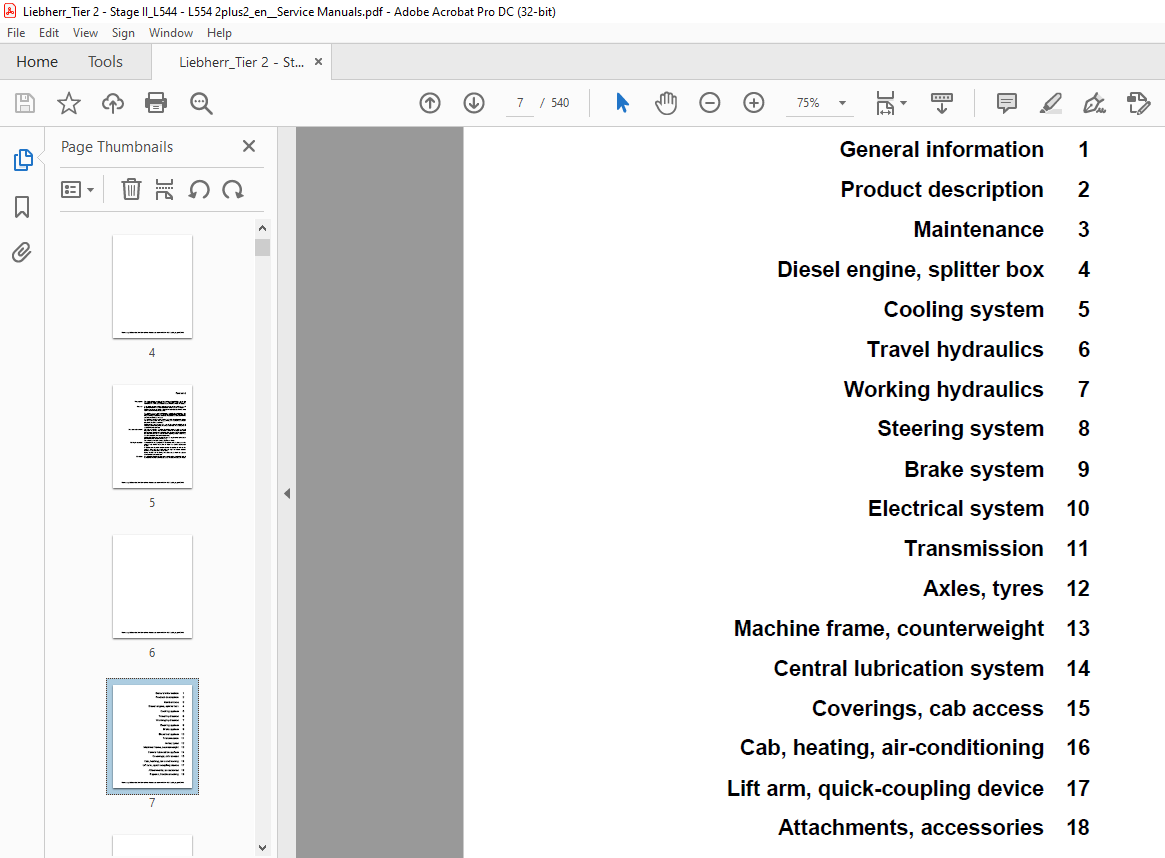
Task: Close the Liebherr document tab
Action: coord(319,62)
